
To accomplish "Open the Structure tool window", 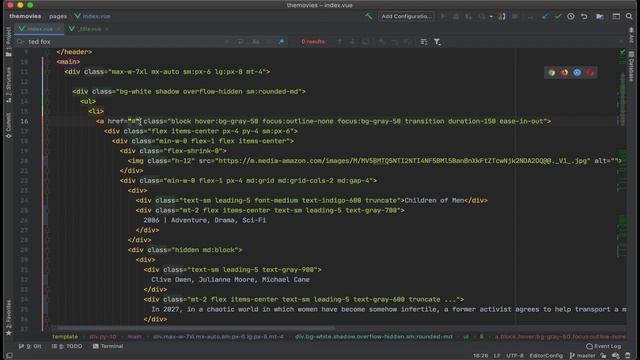I will click(9, 84).
